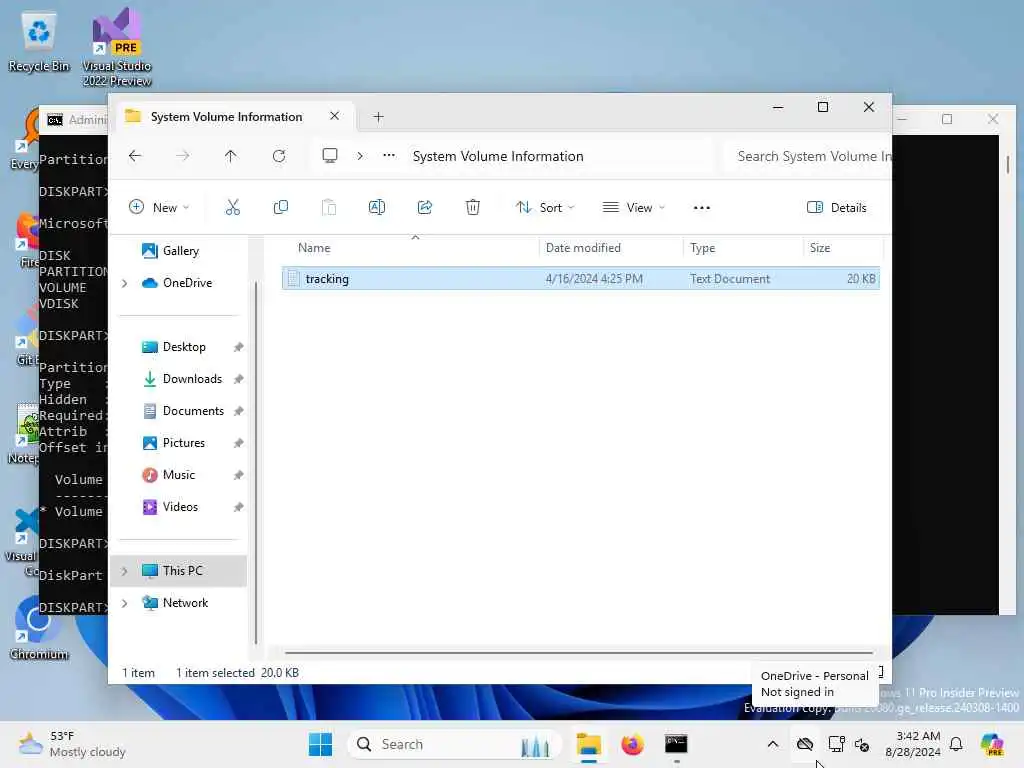1024x768 pixels.
Task: Go back with the left arrow
Action: [x=135, y=156]
